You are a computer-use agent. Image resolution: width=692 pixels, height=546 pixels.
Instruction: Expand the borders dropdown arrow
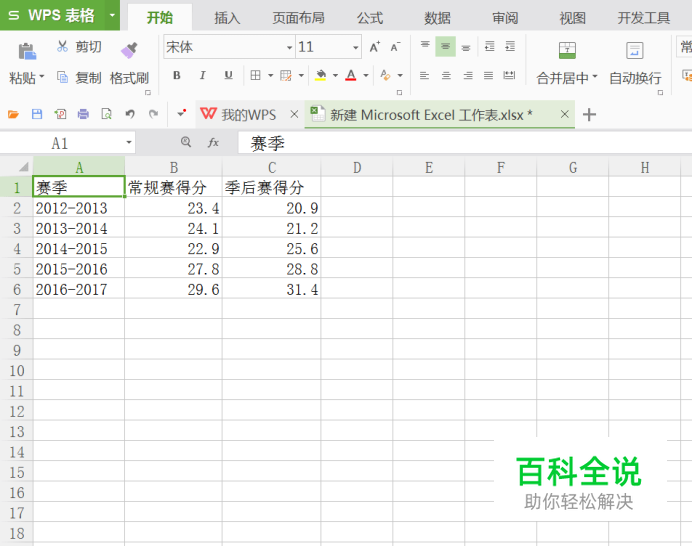click(270, 75)
